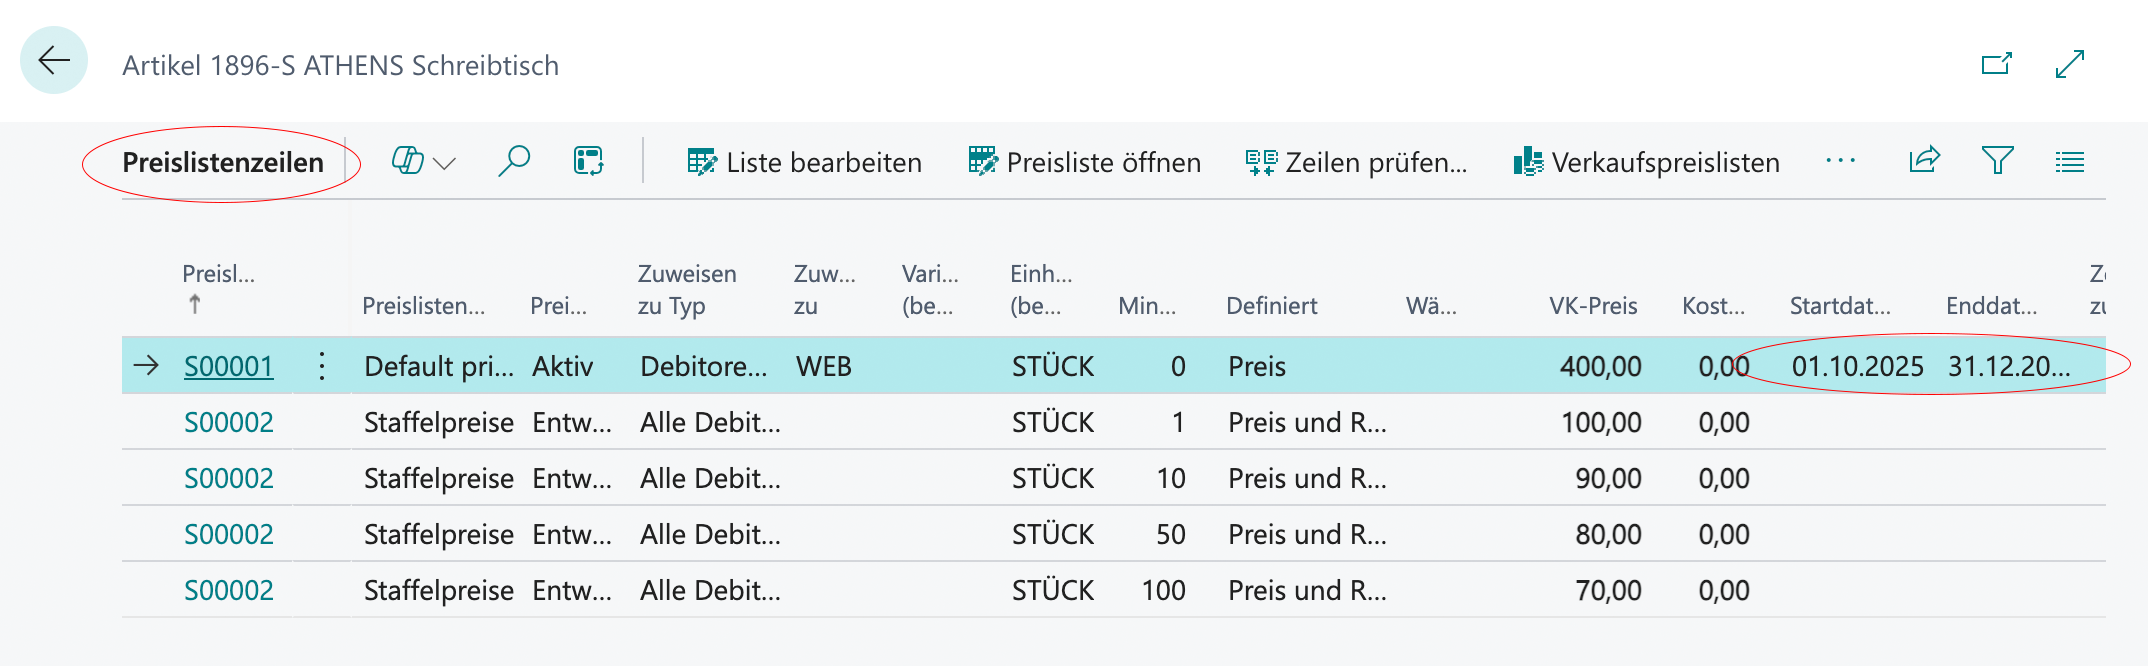The height and width of the screenshot is (666, 2148).
Task: Select Preisliste öffnen action
Action: pyautogui.click(x=1085, y=162)
